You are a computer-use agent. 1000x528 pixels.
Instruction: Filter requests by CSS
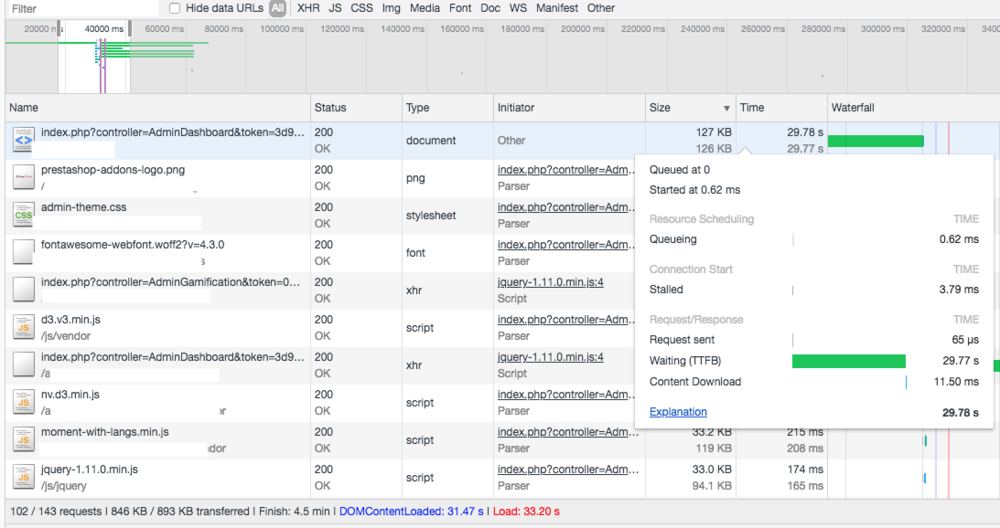[362, 8]
